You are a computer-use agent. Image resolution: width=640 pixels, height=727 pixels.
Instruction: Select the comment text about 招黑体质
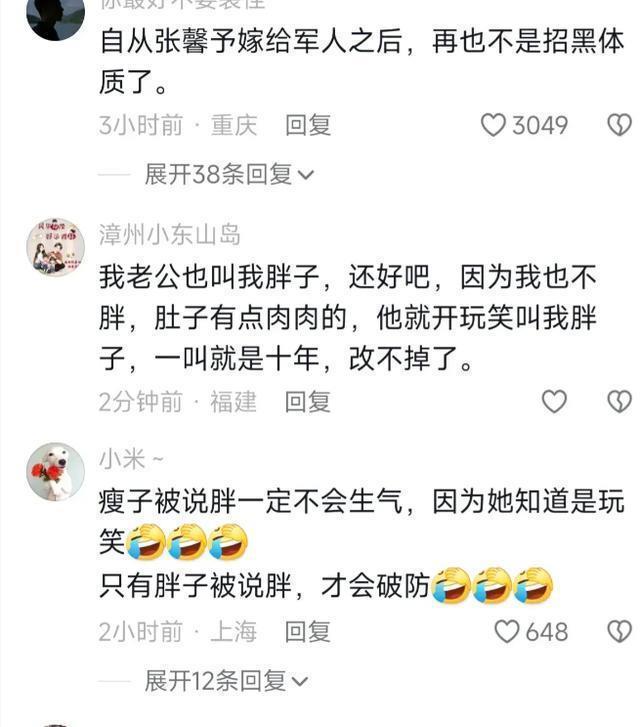coord(362,61)
